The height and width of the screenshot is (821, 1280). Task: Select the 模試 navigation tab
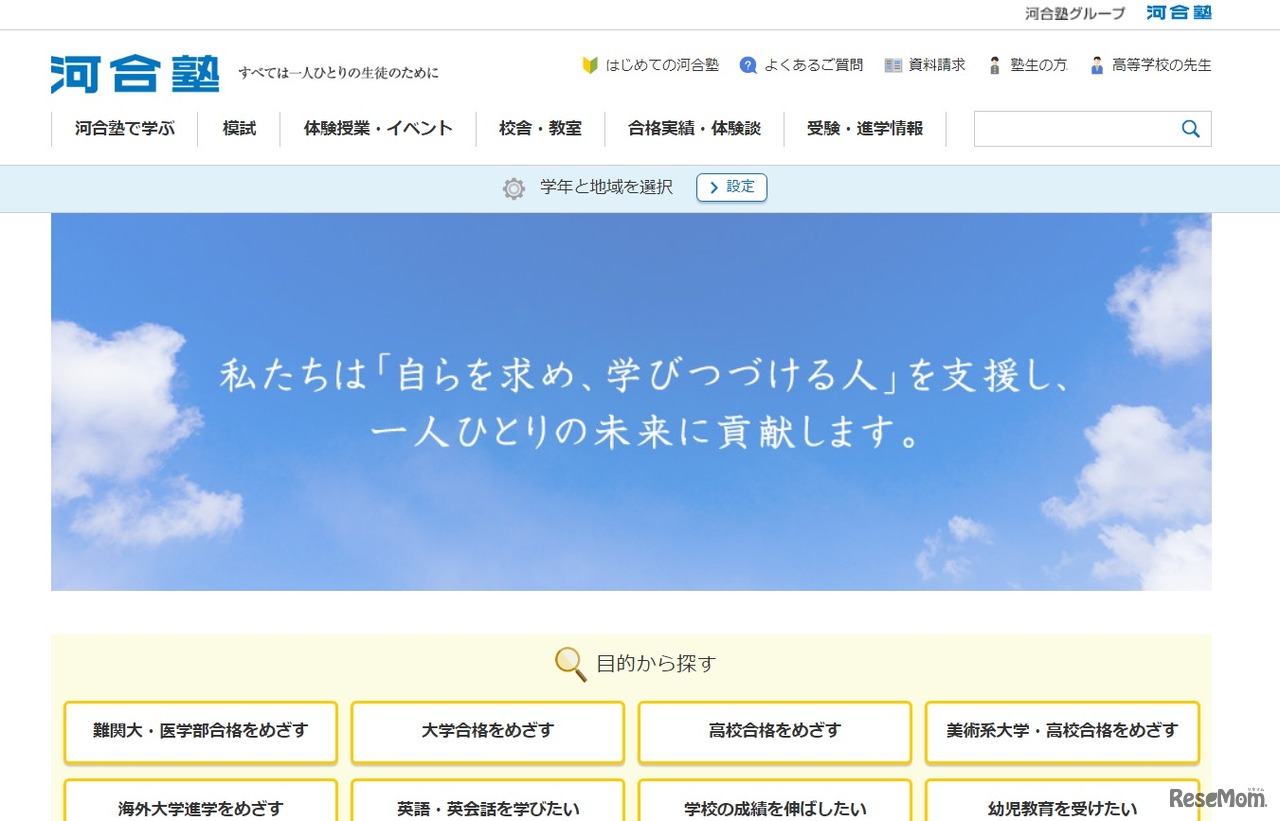click(238, 128)
